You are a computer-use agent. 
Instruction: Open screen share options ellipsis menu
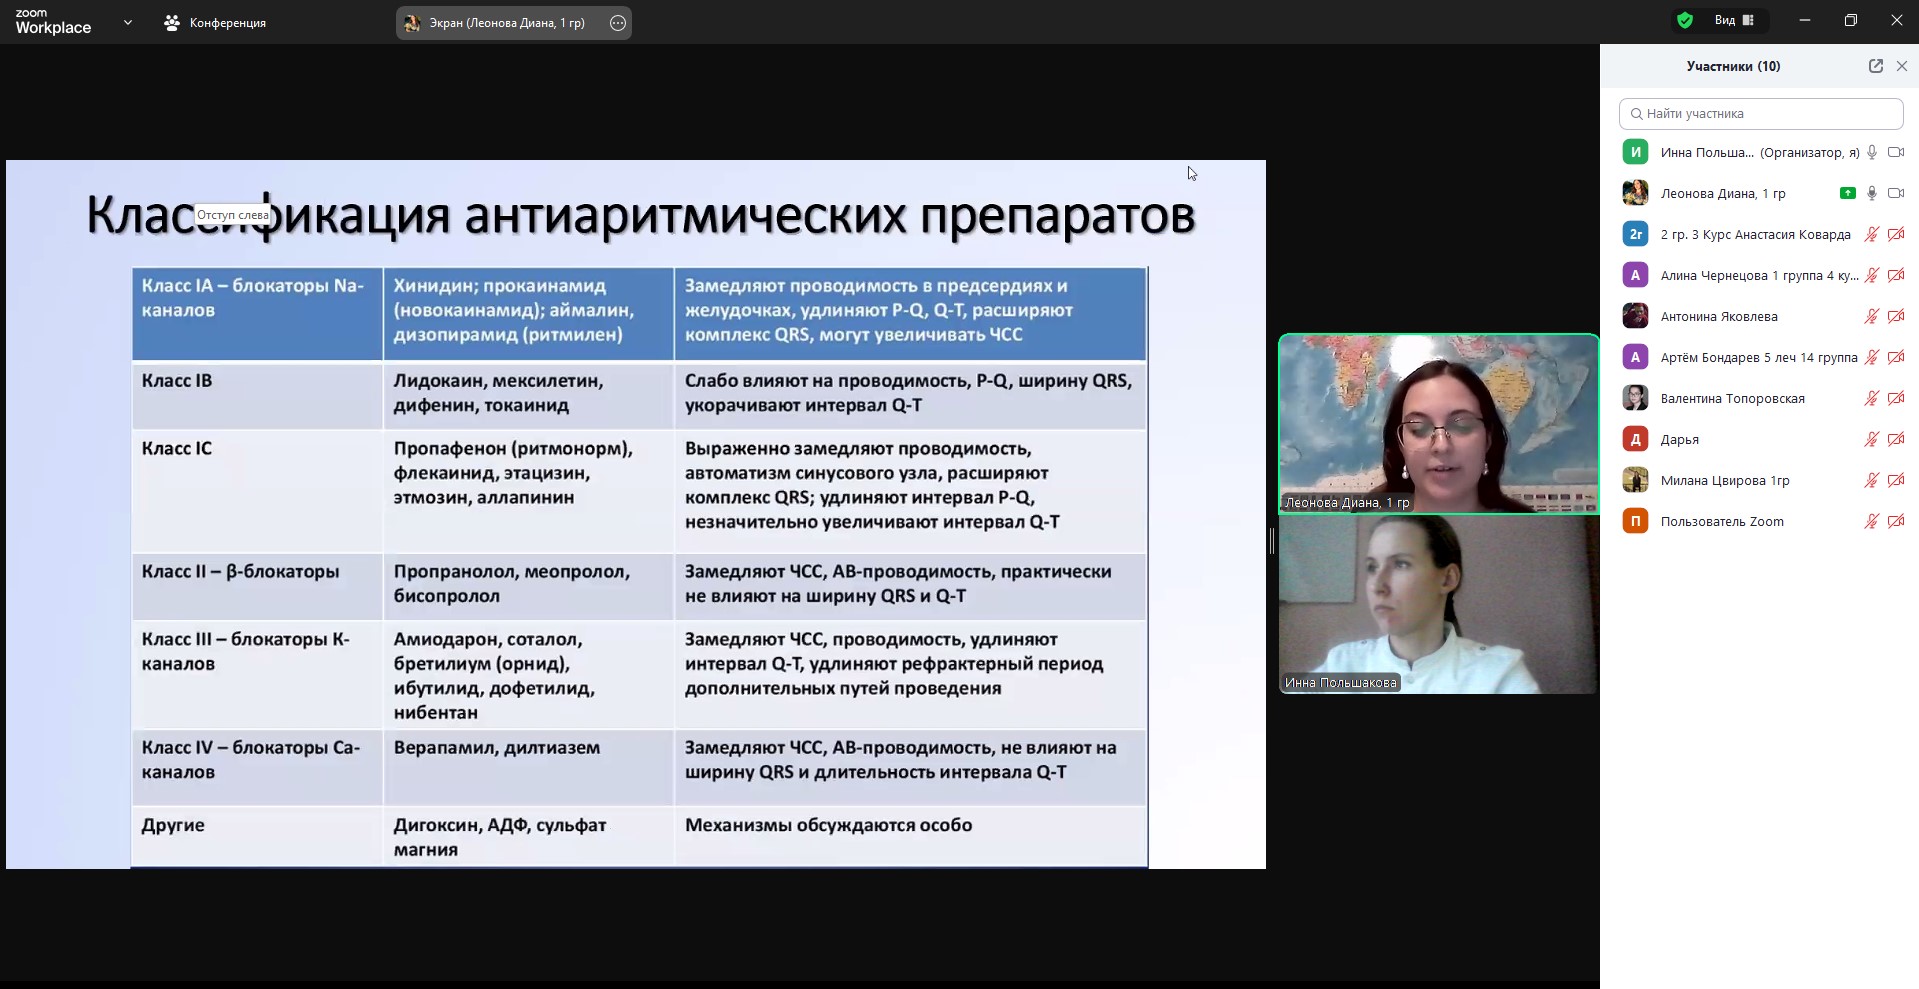(618, 23)
